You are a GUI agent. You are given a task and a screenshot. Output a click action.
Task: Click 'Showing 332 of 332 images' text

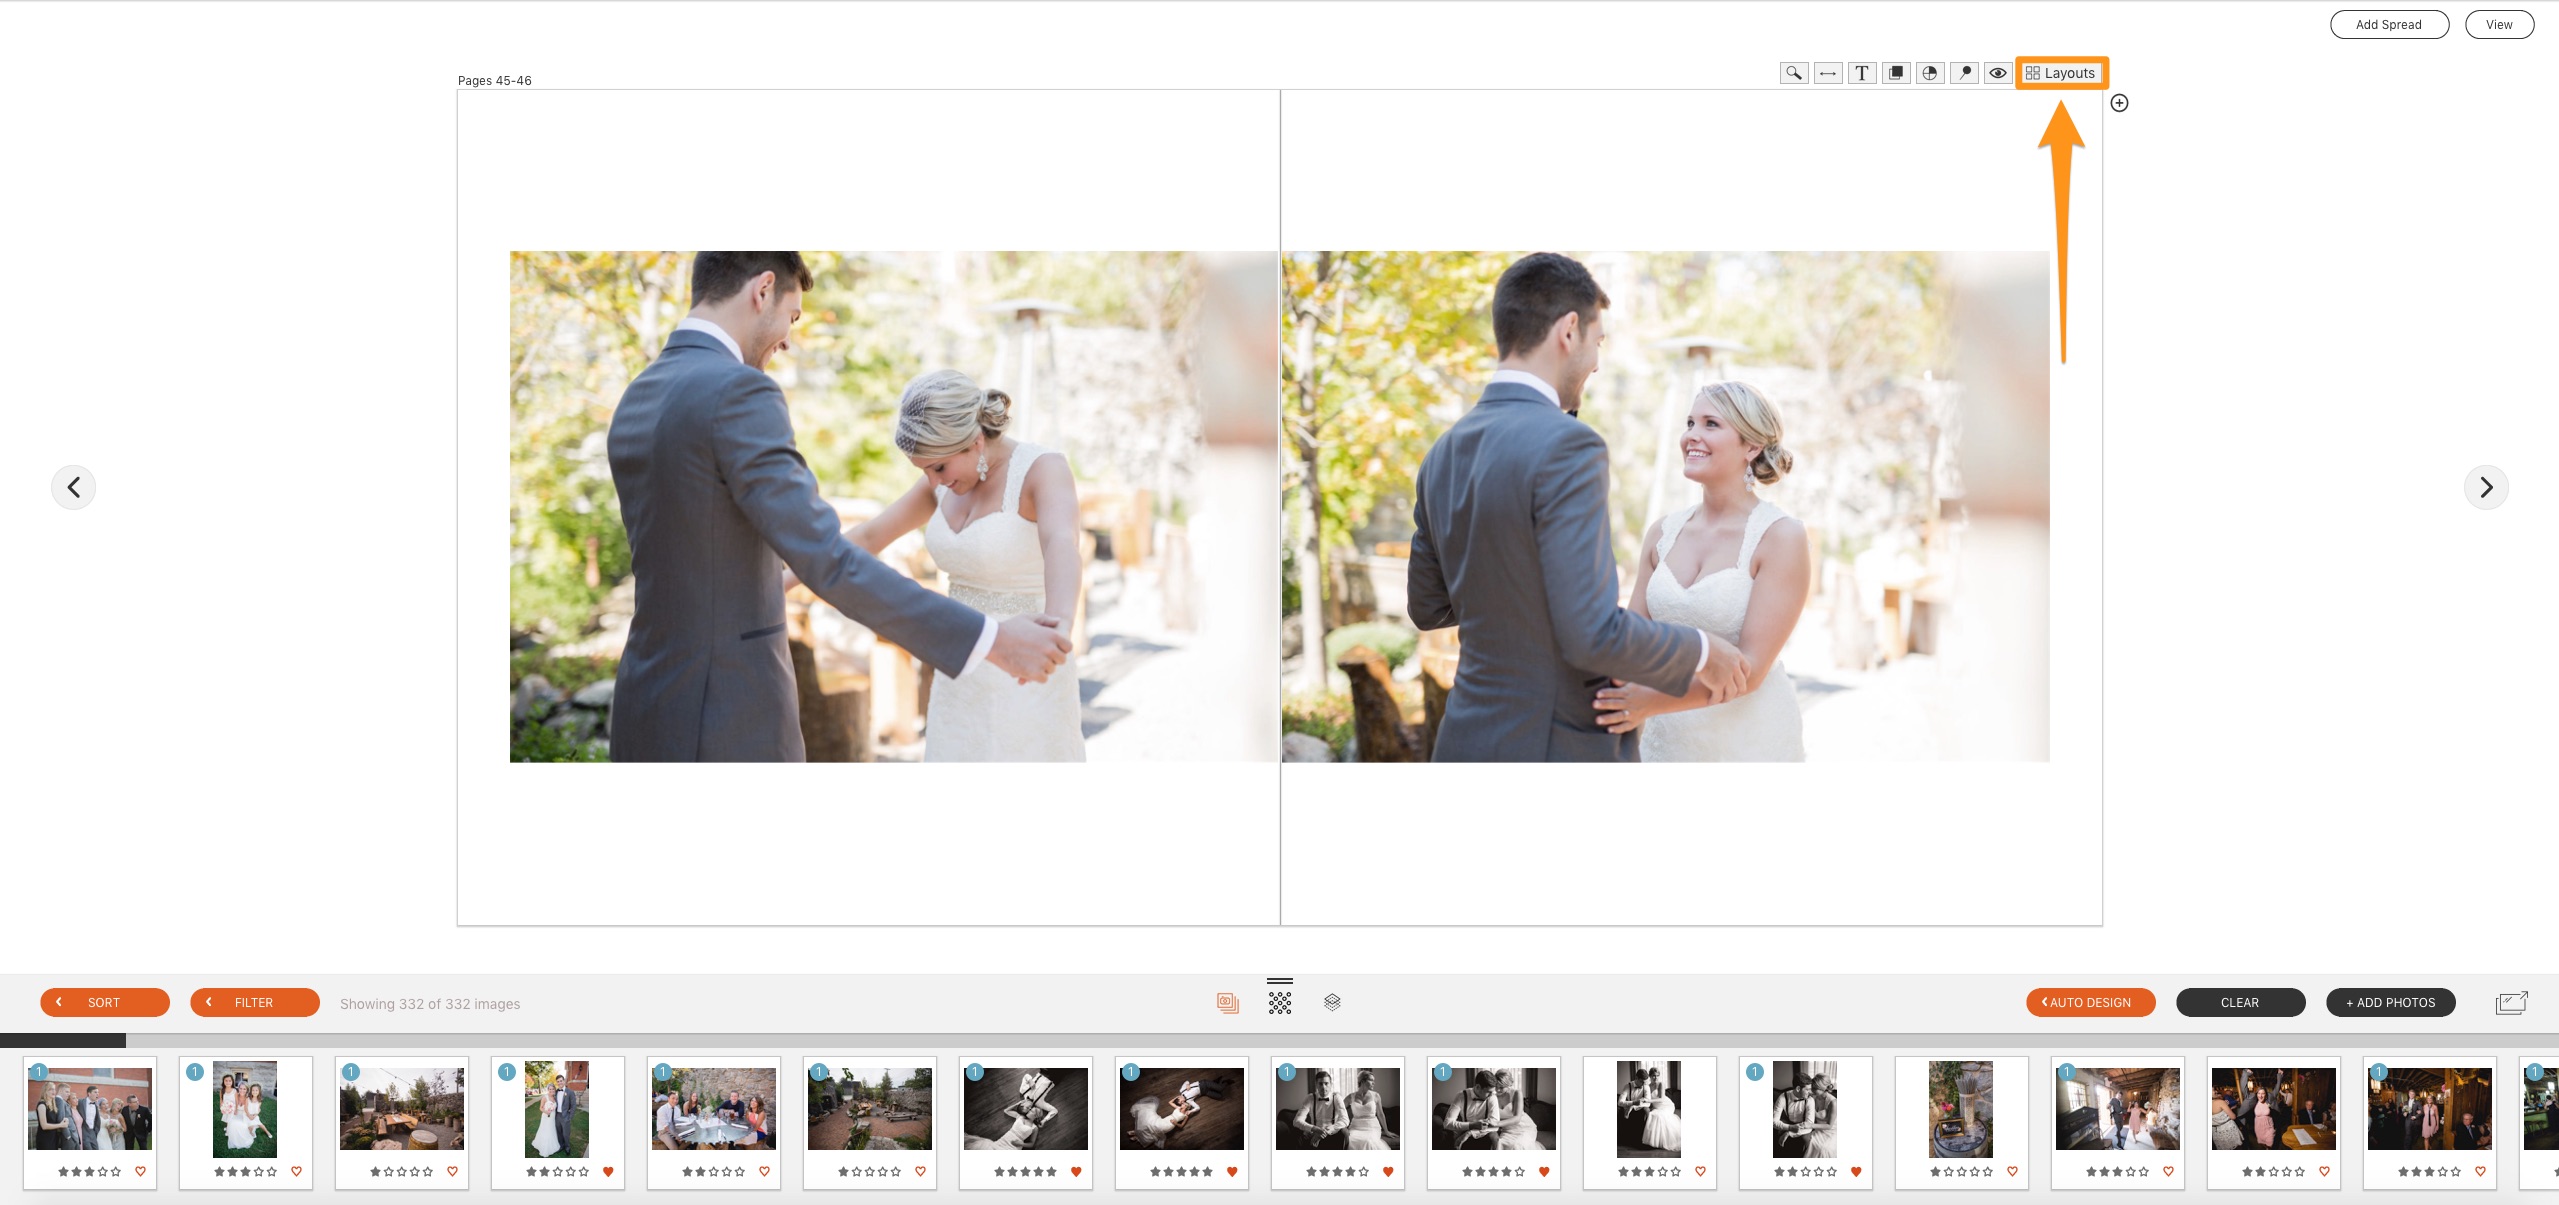430,1004
